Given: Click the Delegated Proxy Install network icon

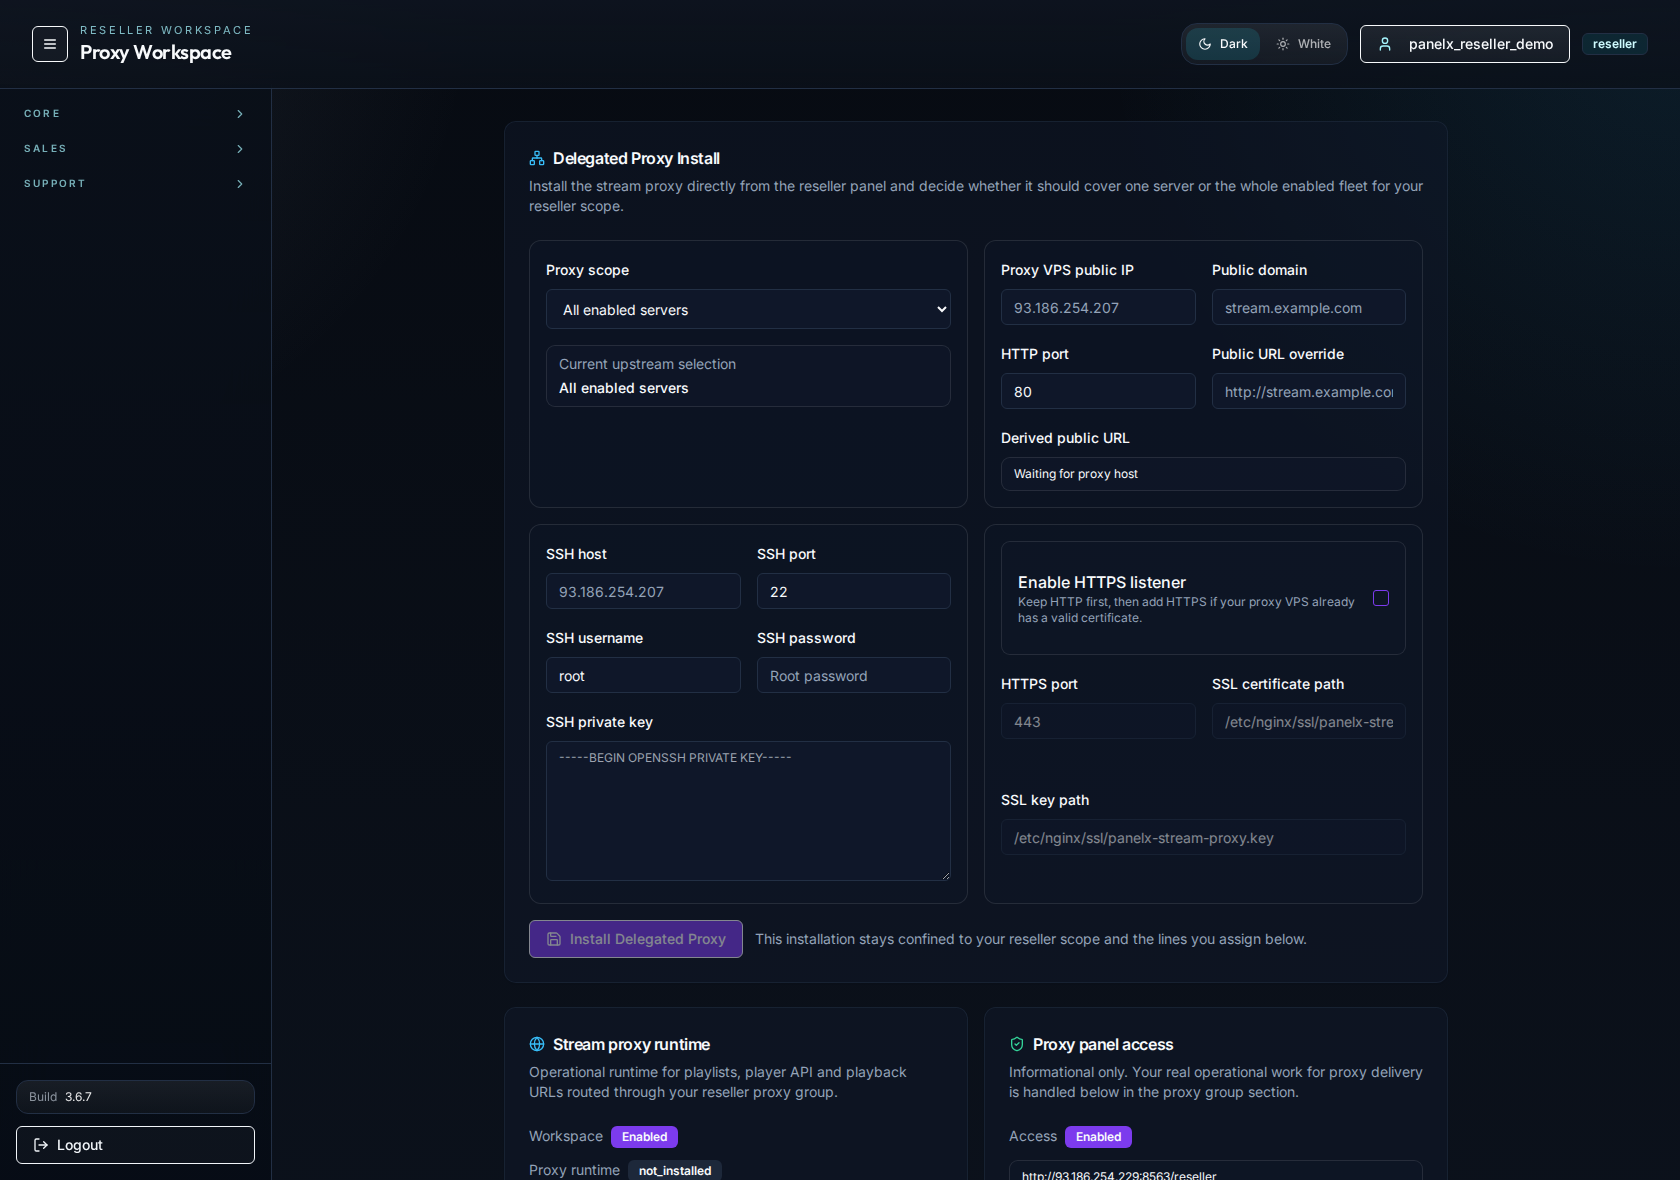Looking at the screenshot, I should (x=536, y=158).
